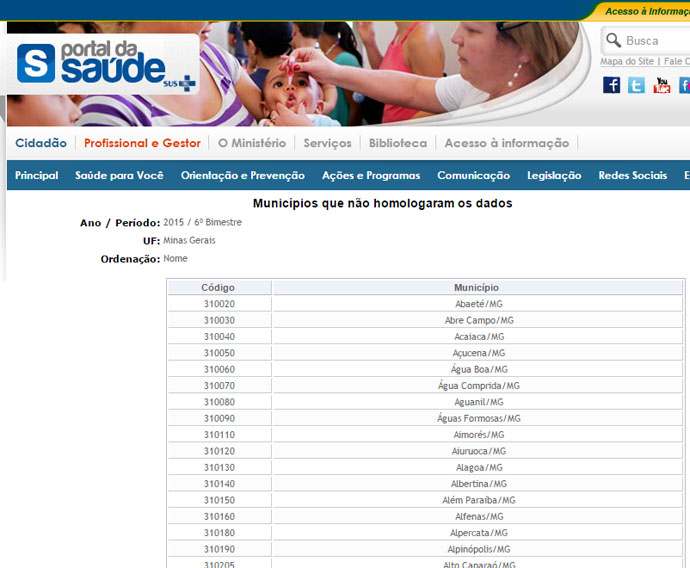Open the O Ministério tab
The image size is (690, 568).
click(x=252, y=143)
